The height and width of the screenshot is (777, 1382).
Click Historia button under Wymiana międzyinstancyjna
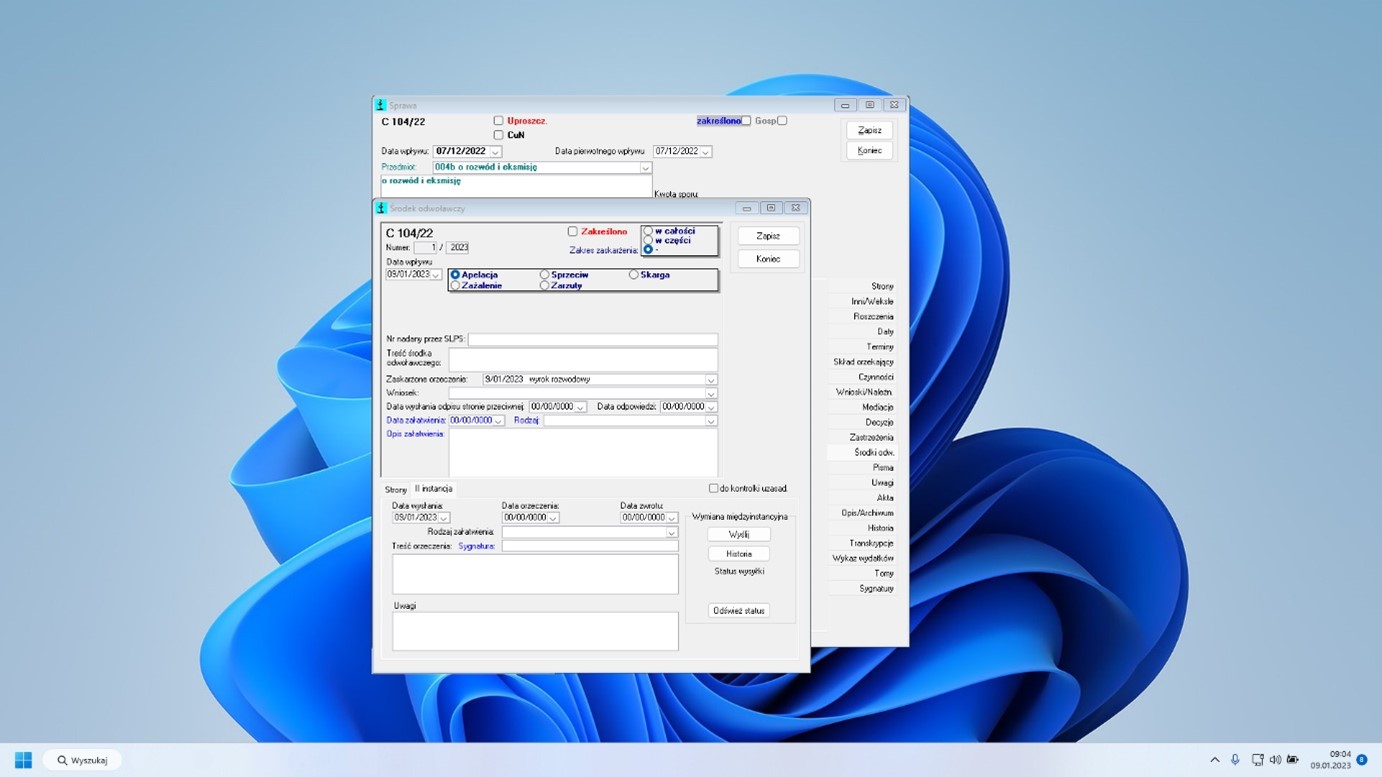tap(739, 554)
